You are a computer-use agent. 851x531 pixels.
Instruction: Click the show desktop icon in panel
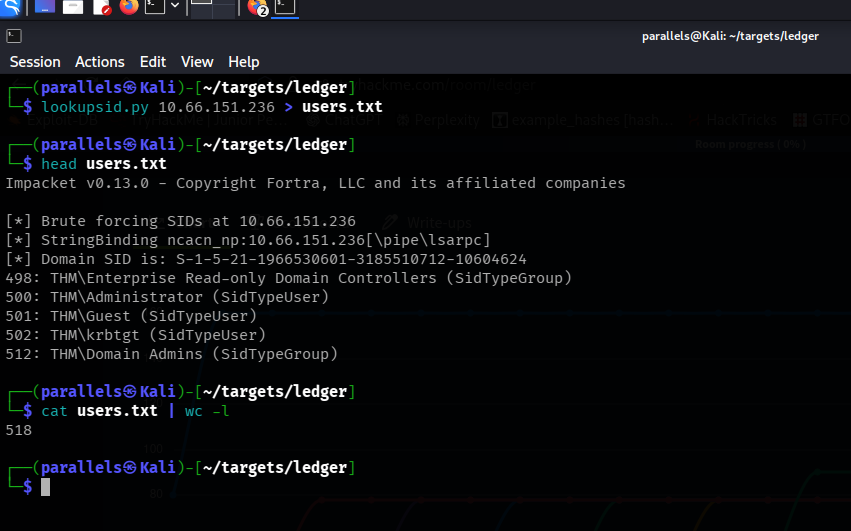[x=45, y=8]
